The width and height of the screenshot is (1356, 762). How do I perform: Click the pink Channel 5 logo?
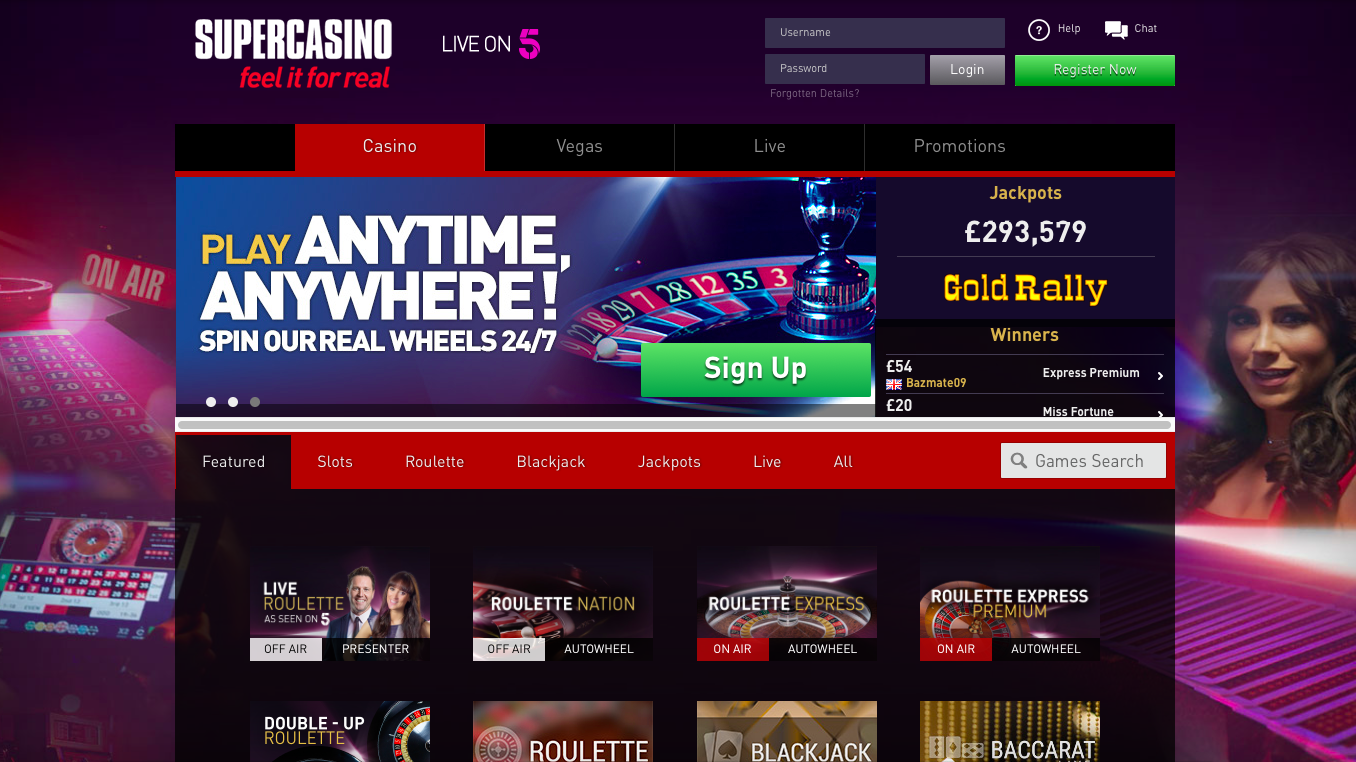[529, 44]
